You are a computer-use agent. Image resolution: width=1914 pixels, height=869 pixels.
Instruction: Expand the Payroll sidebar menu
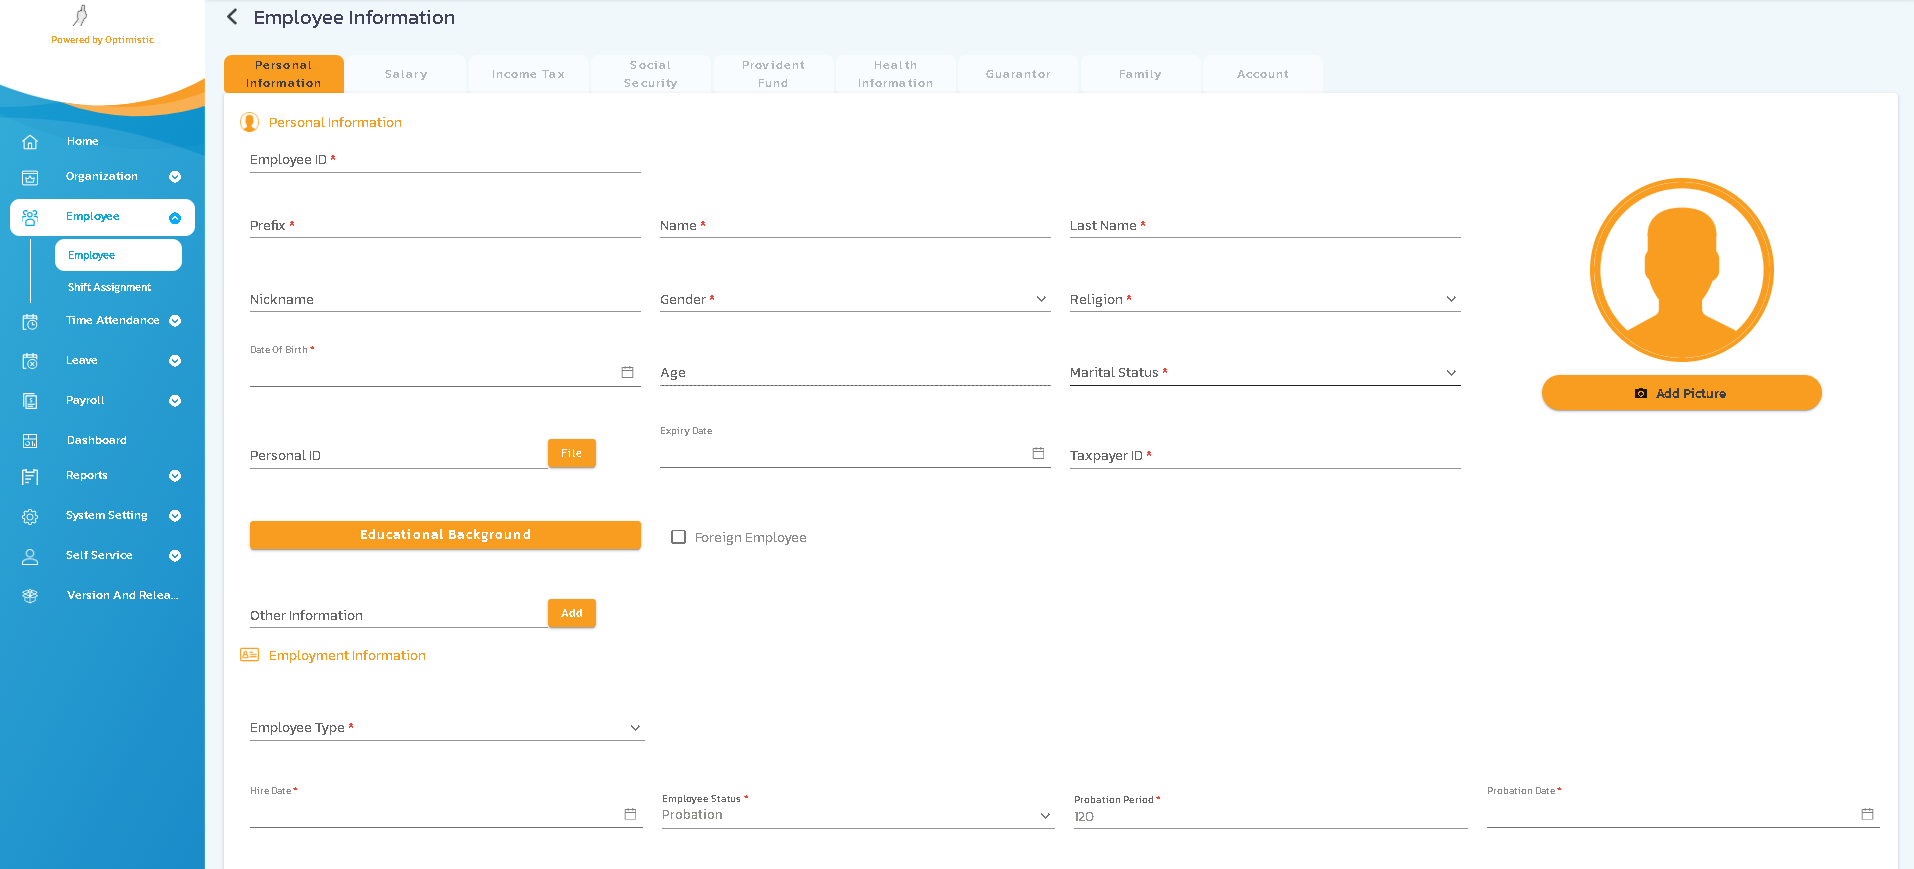pyautogui.click(x=175, y=401)
